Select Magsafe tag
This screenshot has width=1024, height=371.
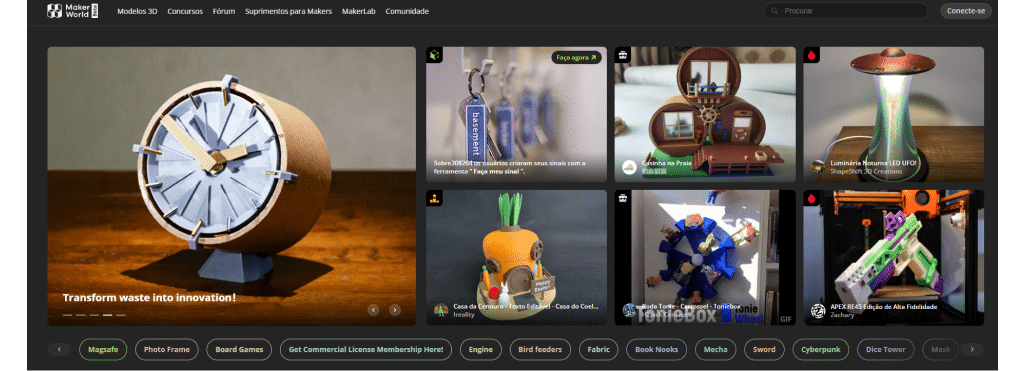tap(103, 349)
